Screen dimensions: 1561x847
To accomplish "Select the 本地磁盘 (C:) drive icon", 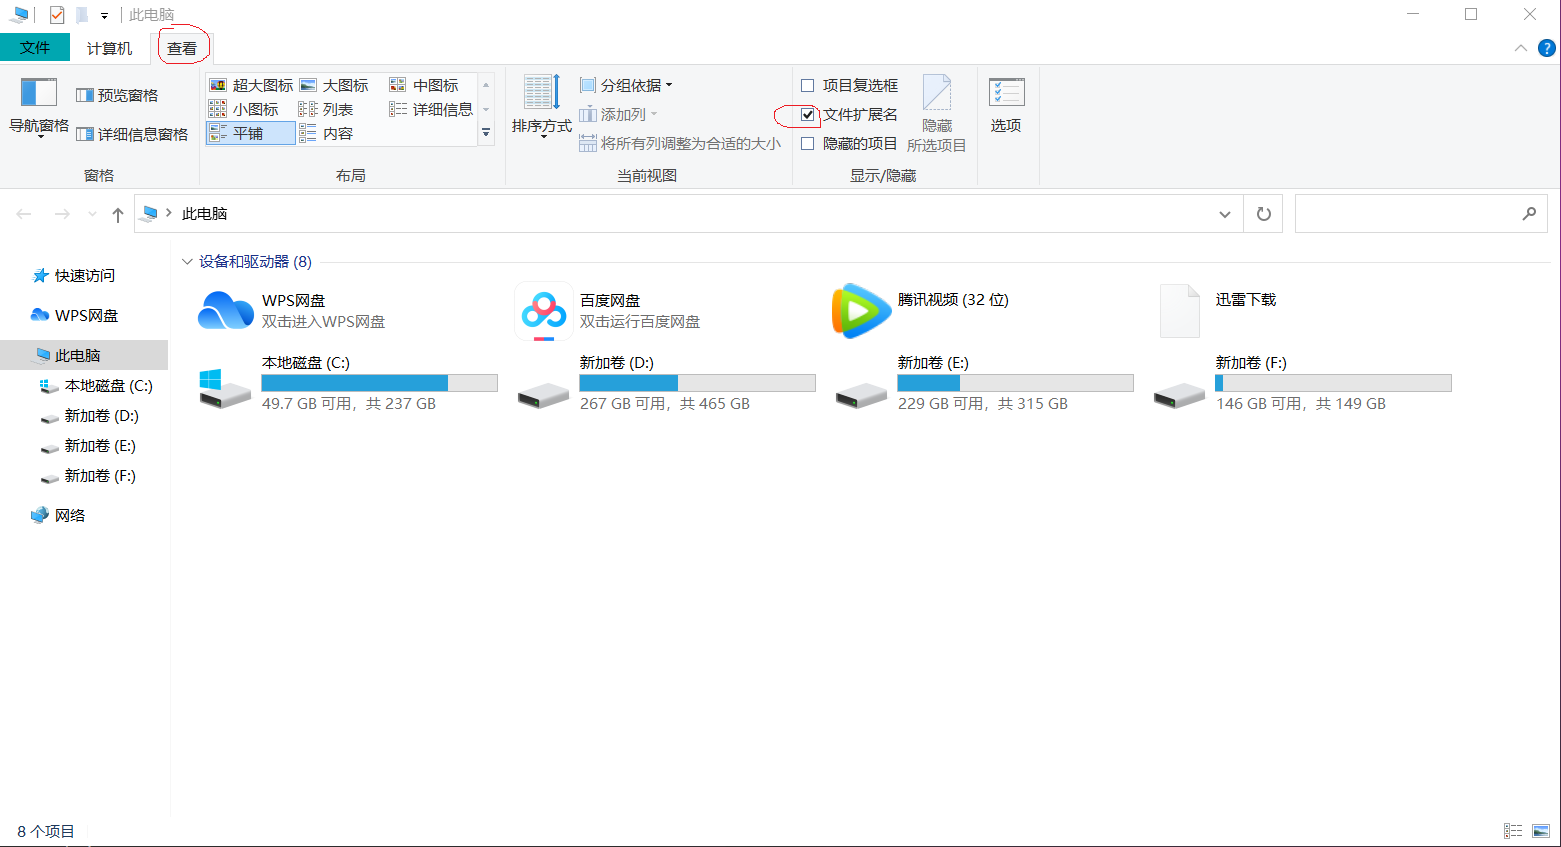I will [x=224, y=388].
